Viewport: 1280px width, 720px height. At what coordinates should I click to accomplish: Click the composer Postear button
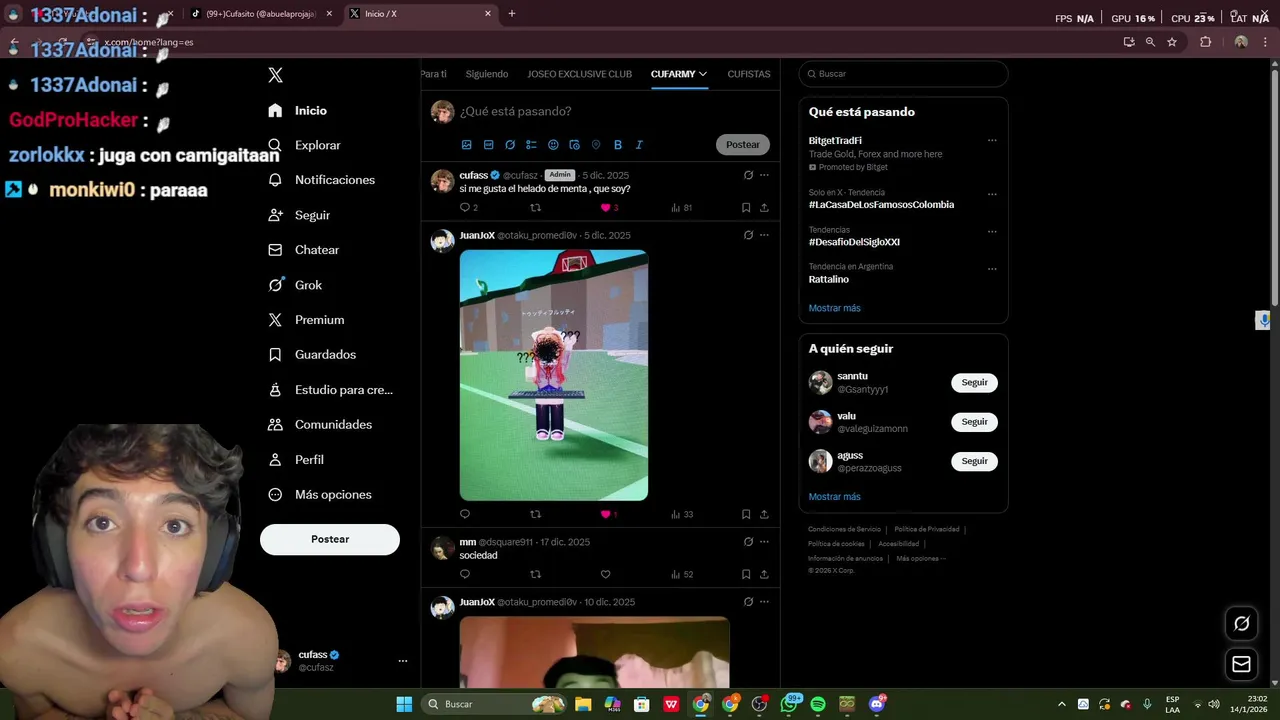click(743, 145)
